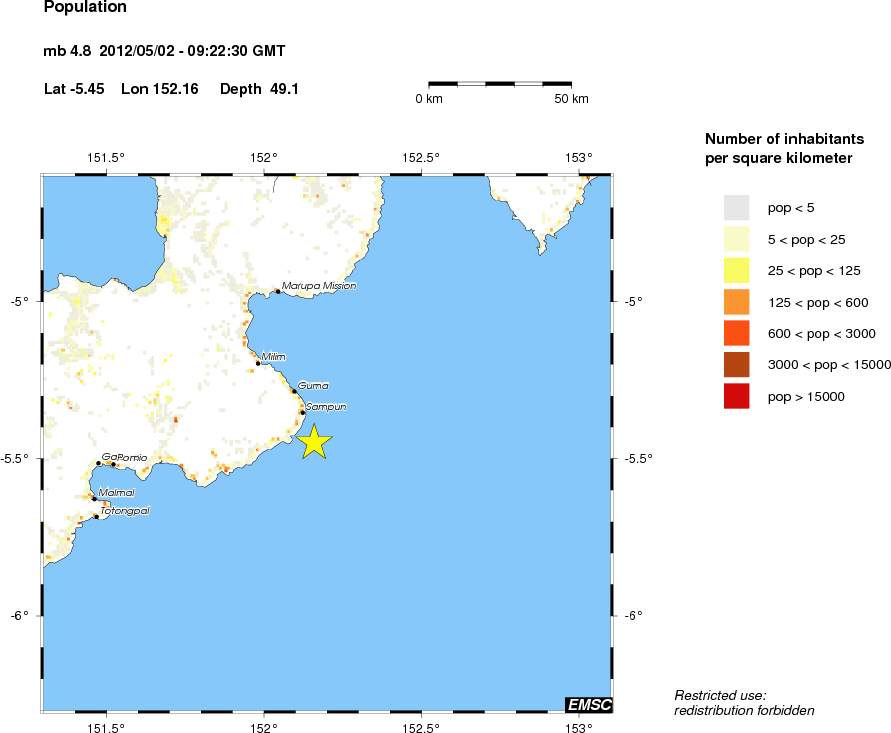Click the EMSC logo on the map

(588, 705)
